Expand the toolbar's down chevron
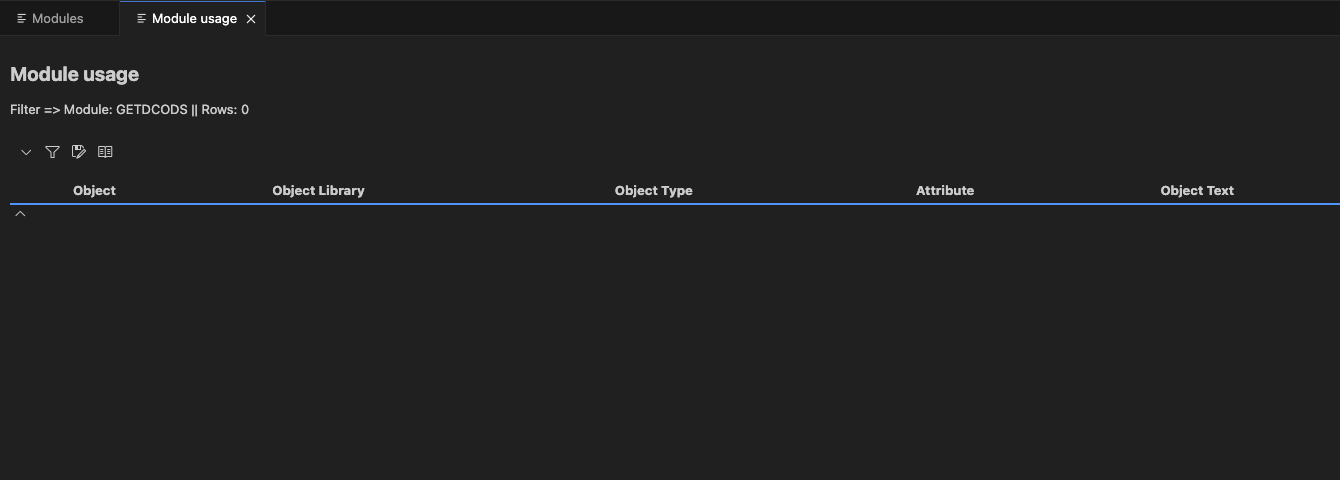The image size is (1340, 480). point(26,152)
